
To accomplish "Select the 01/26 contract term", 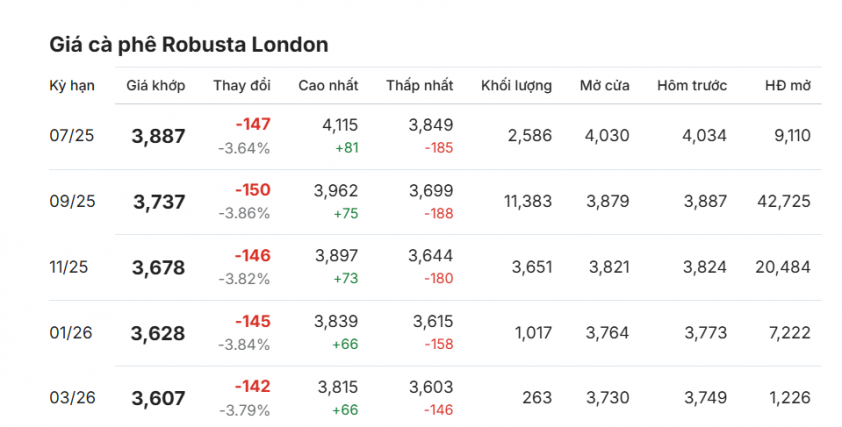I will click(72, 333).
